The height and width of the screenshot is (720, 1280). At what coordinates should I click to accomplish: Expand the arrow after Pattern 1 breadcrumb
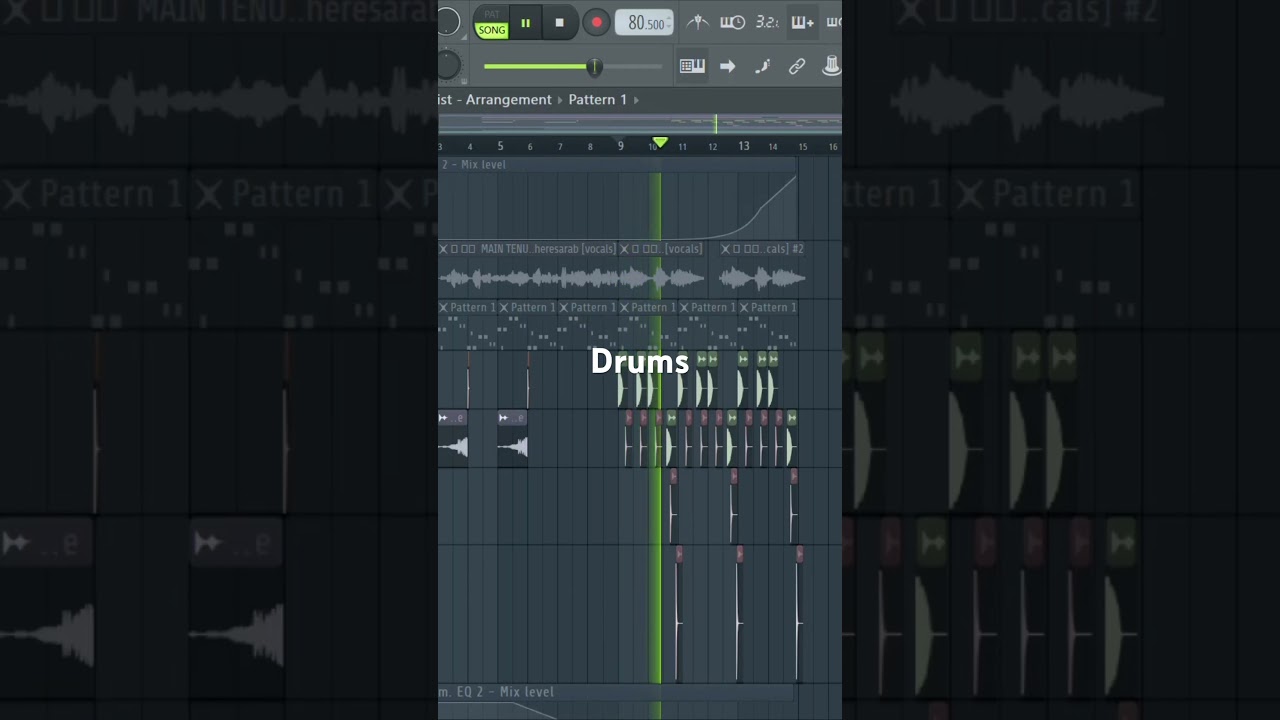(x=636, y=100)
